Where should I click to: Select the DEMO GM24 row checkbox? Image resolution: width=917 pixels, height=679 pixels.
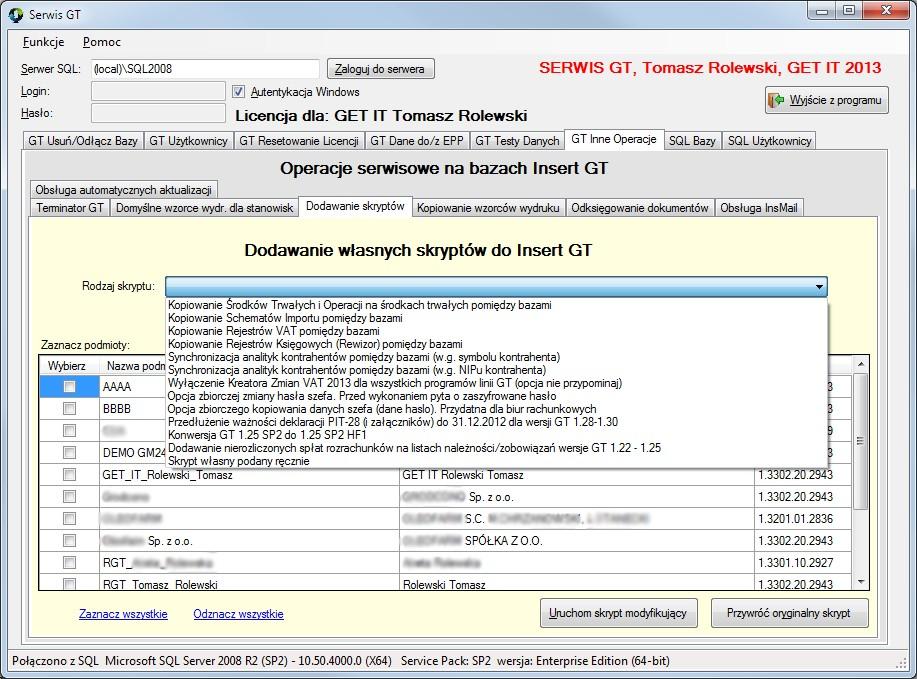[x=70, y=453]
